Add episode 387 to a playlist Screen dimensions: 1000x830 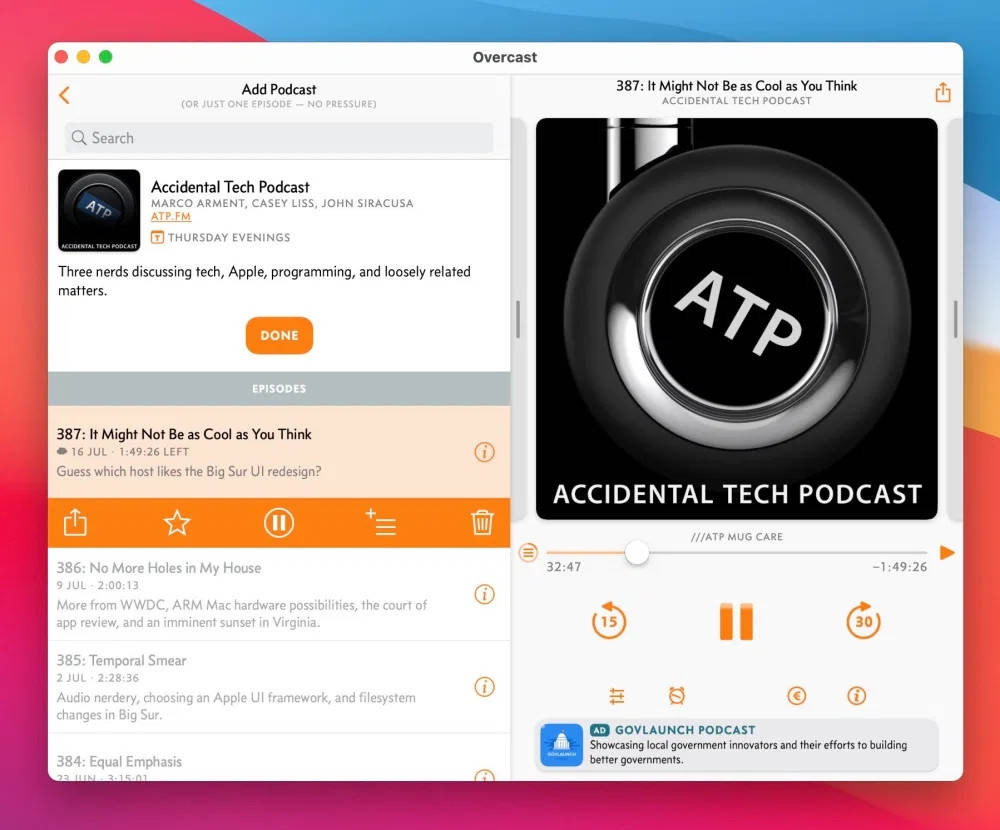381,522
